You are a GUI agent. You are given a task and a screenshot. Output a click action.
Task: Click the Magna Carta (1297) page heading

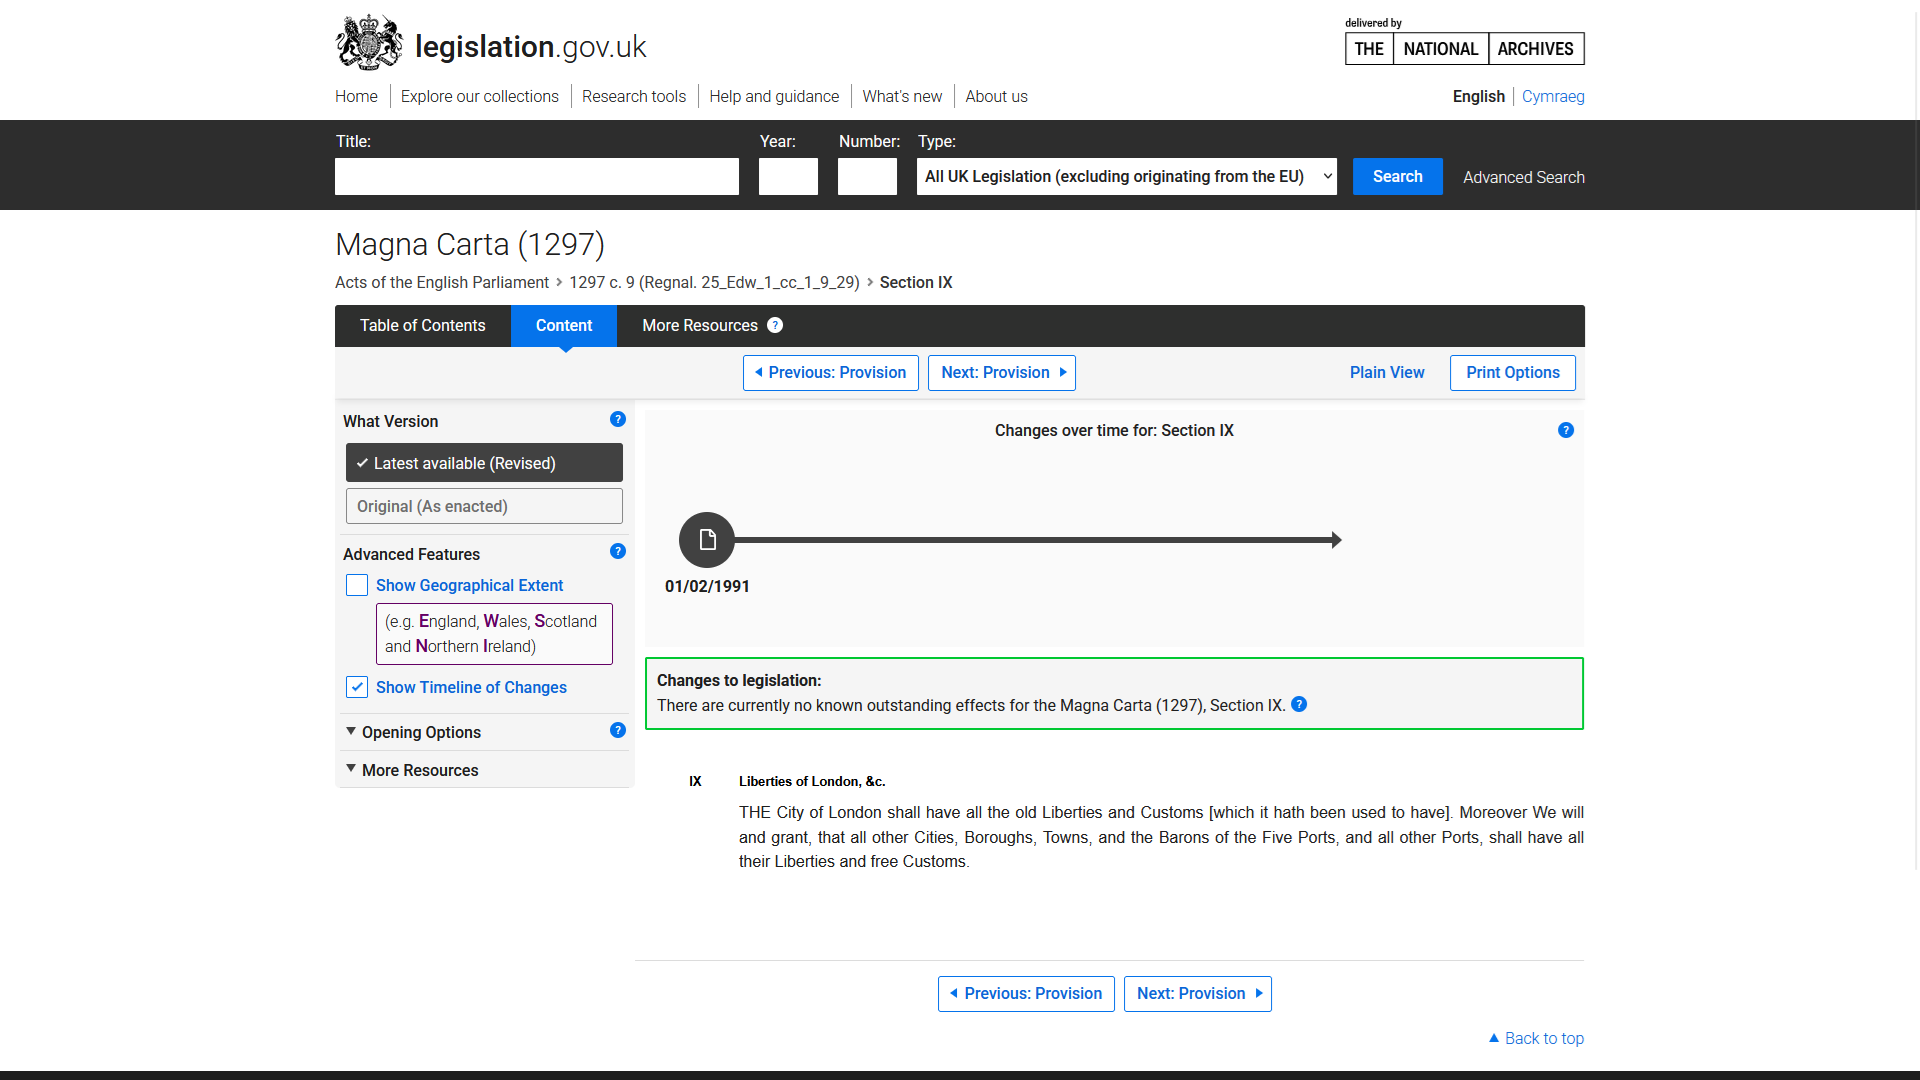tap(470, 244)
